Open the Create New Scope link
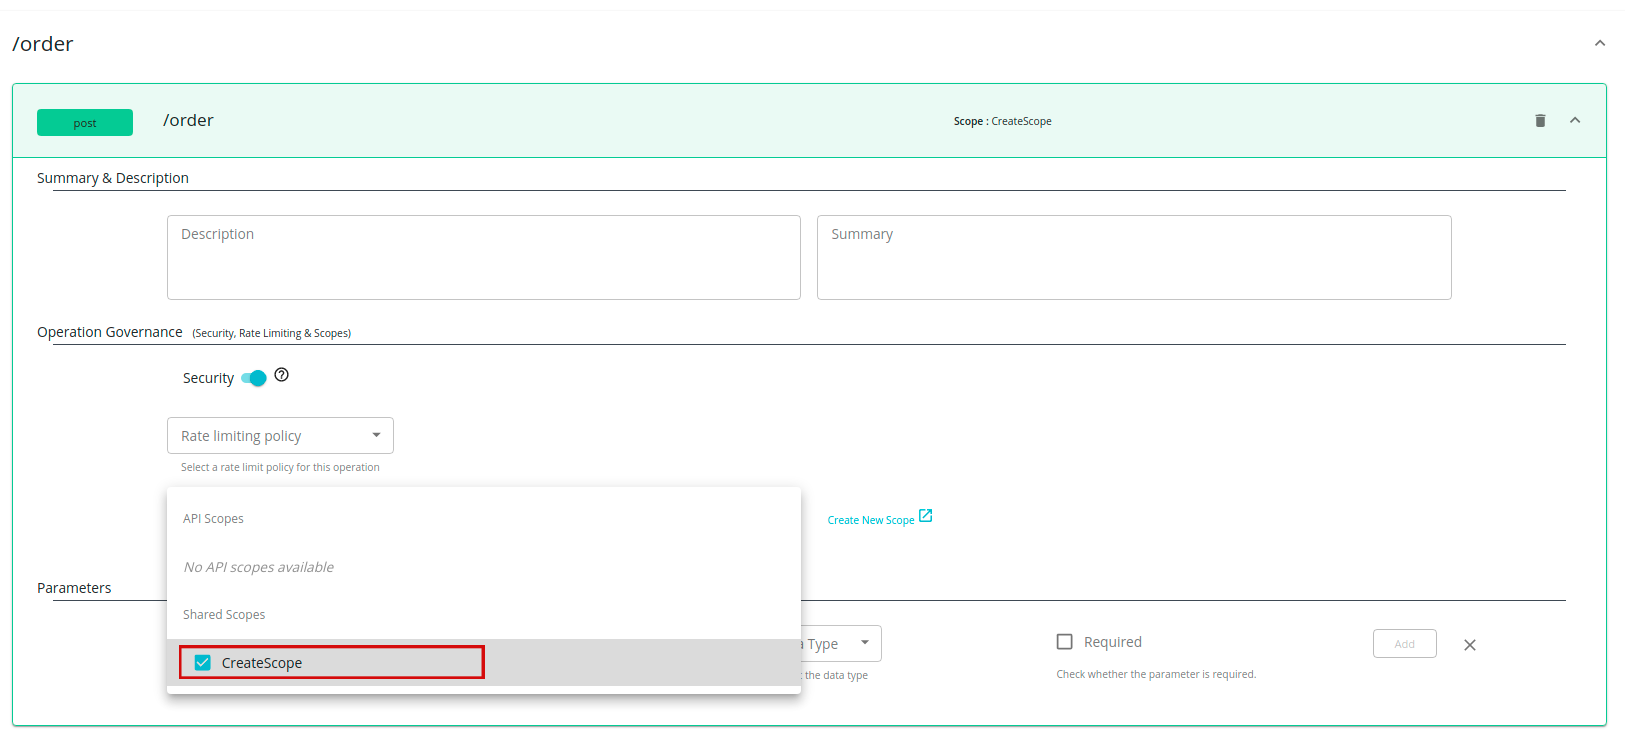 [870, 520]
